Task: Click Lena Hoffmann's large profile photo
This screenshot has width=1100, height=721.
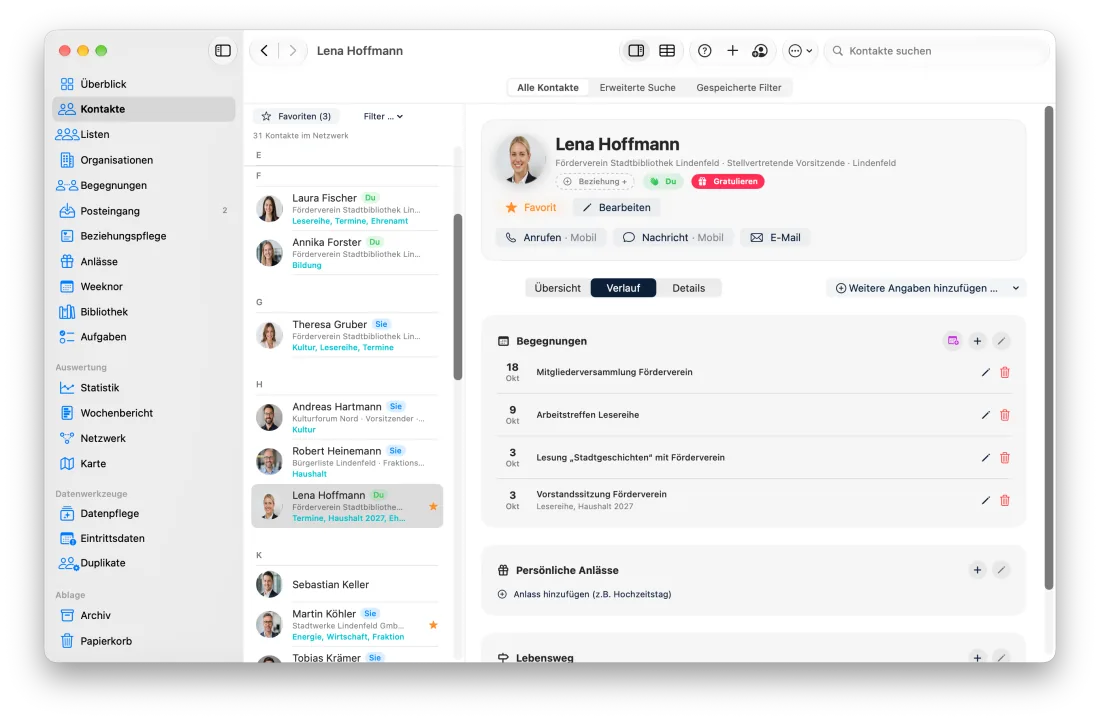Action: click(x=520, y=160)
